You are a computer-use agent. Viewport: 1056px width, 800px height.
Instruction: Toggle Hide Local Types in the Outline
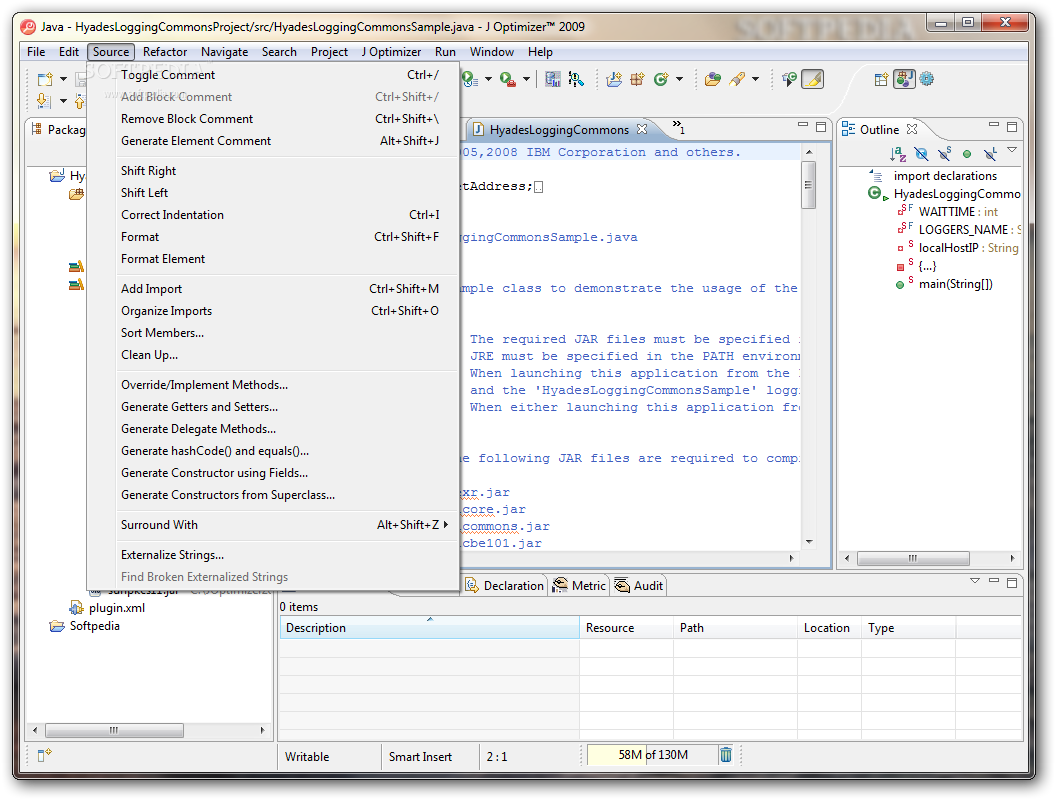990,154
